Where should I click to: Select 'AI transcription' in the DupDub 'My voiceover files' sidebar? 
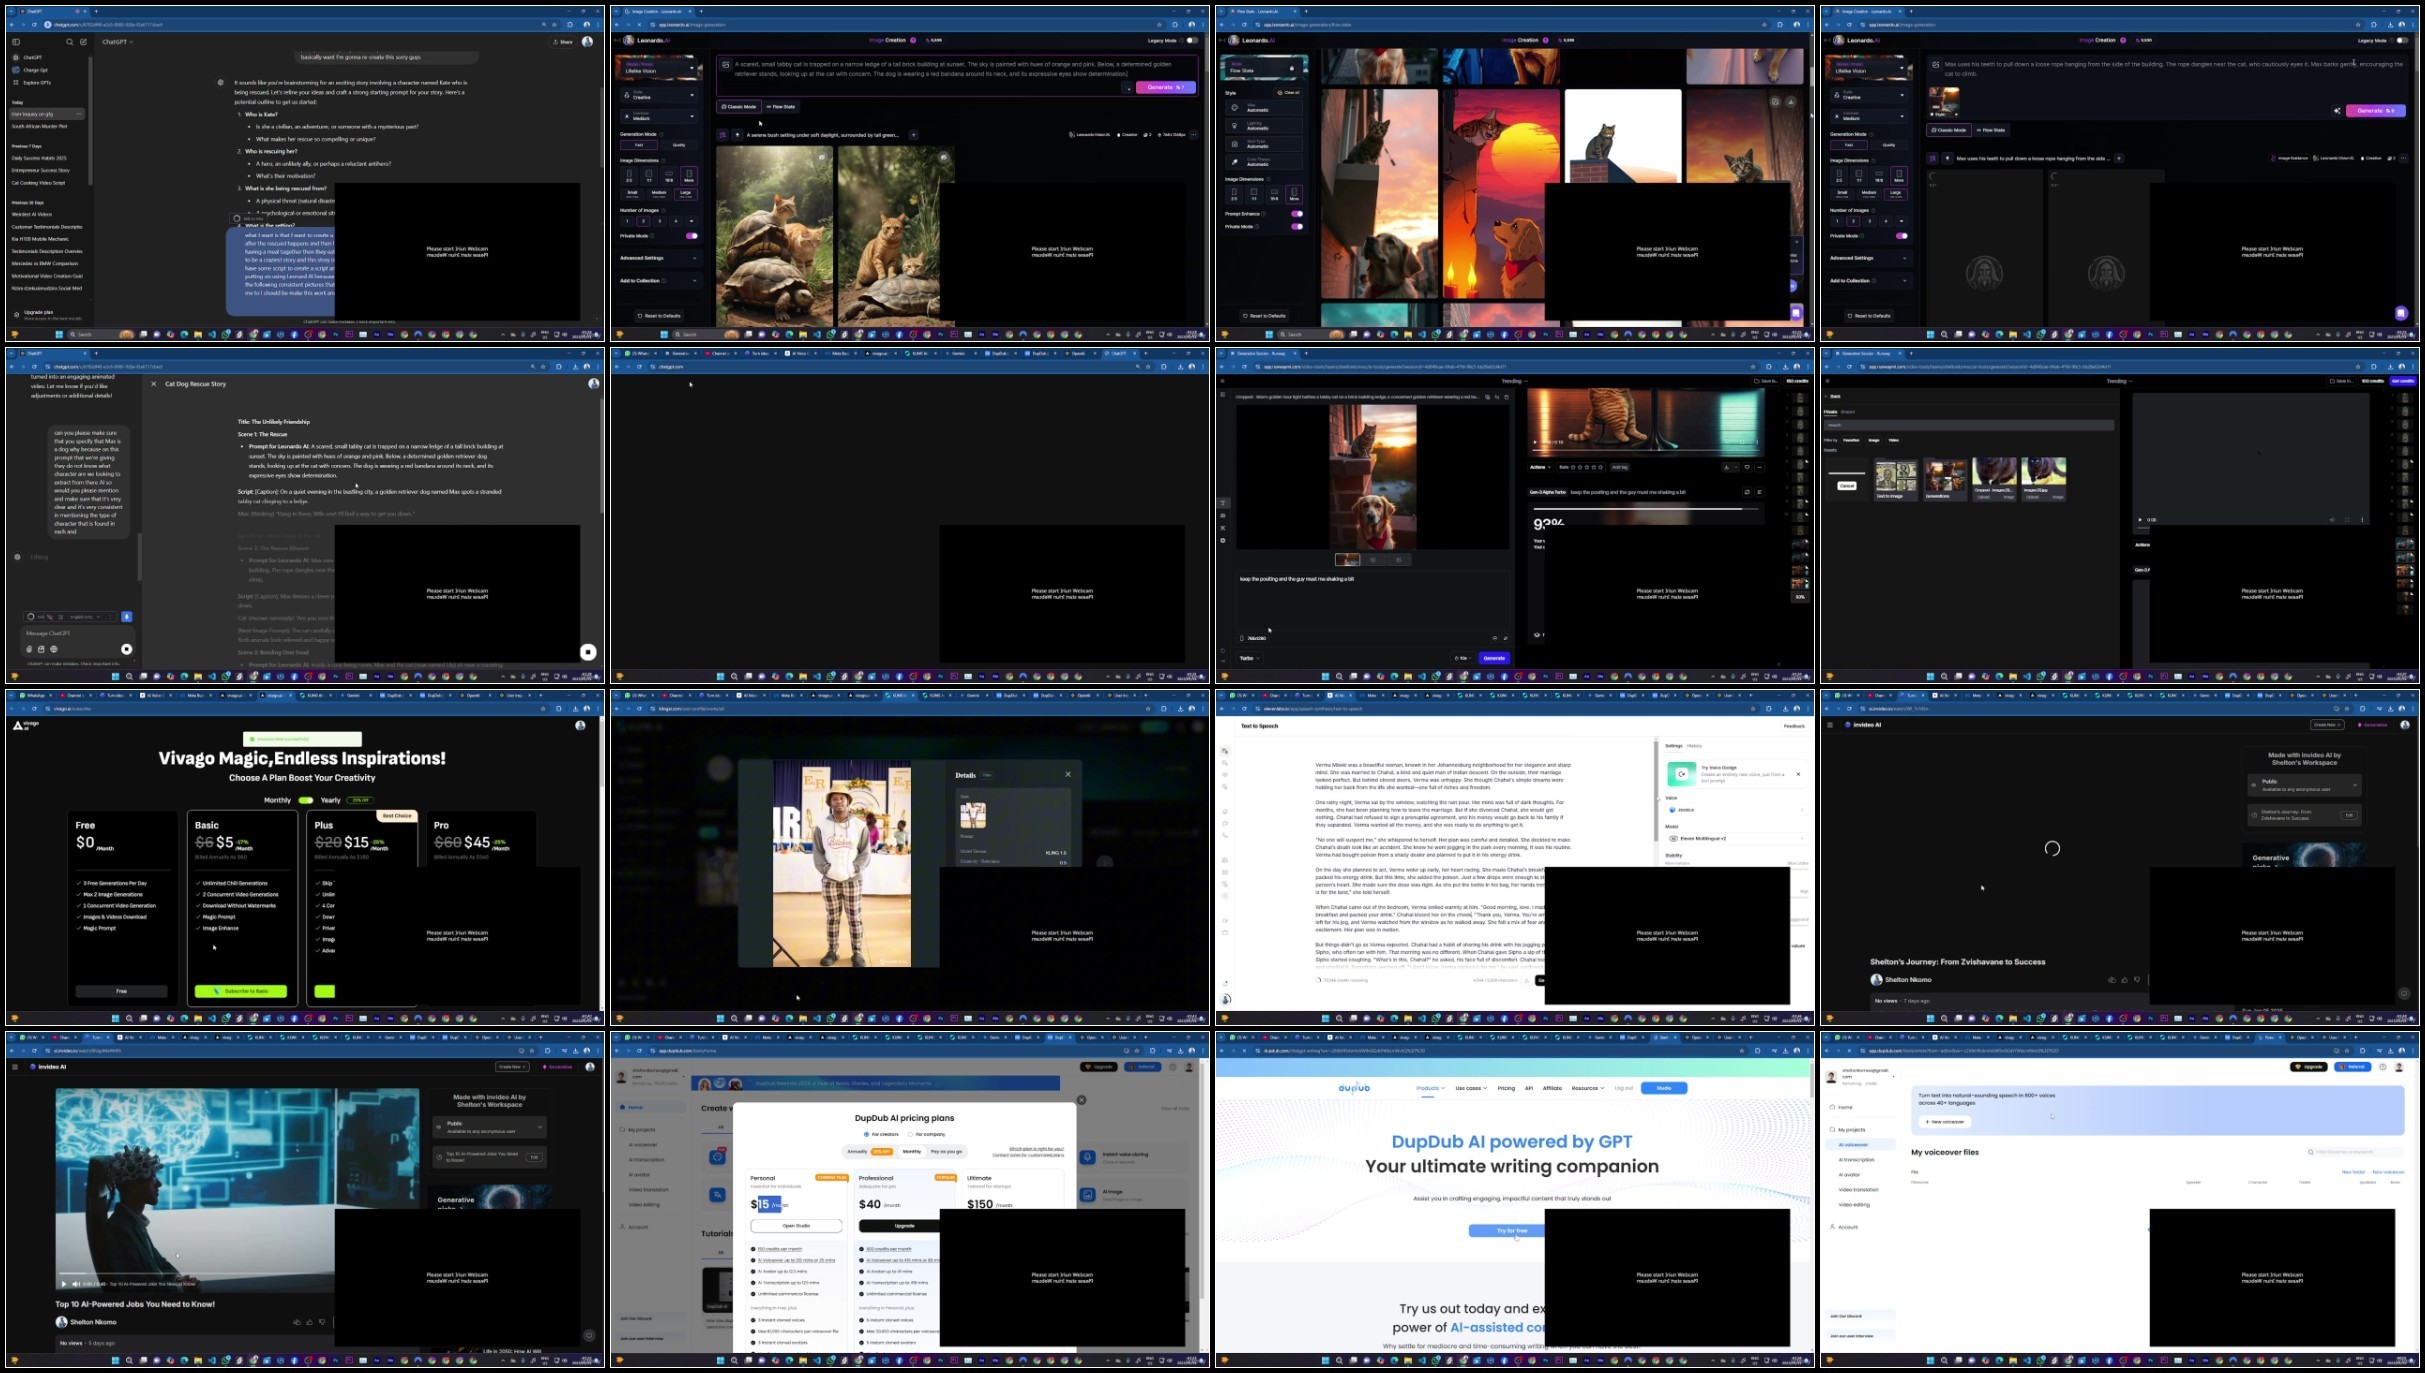point(1856,1160)
